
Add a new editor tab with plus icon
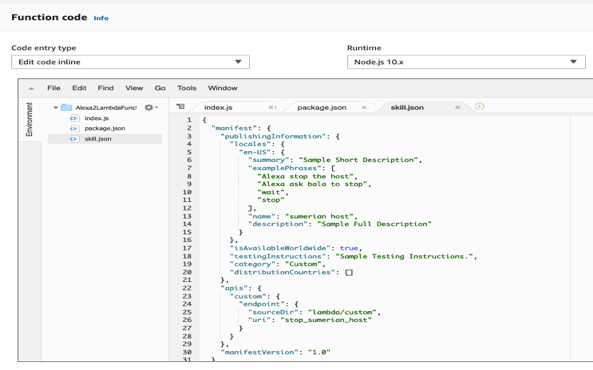coord(479,106)
